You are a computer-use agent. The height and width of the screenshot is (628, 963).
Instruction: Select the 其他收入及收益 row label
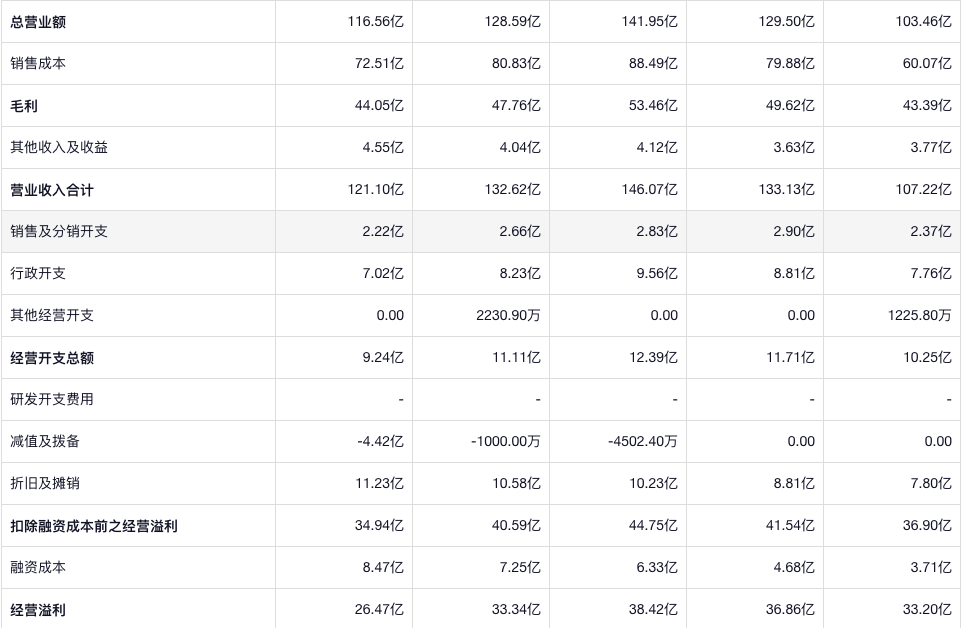click(60, 147)
